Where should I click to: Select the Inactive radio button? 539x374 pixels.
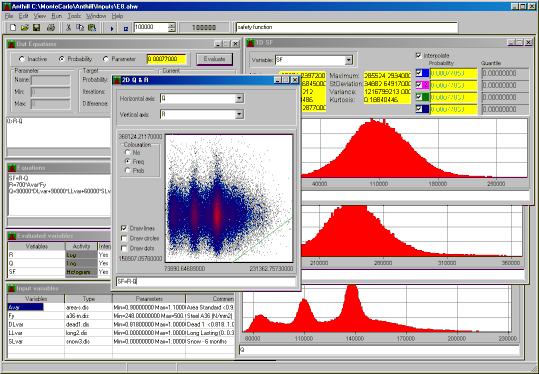click(x=22, y=59)
